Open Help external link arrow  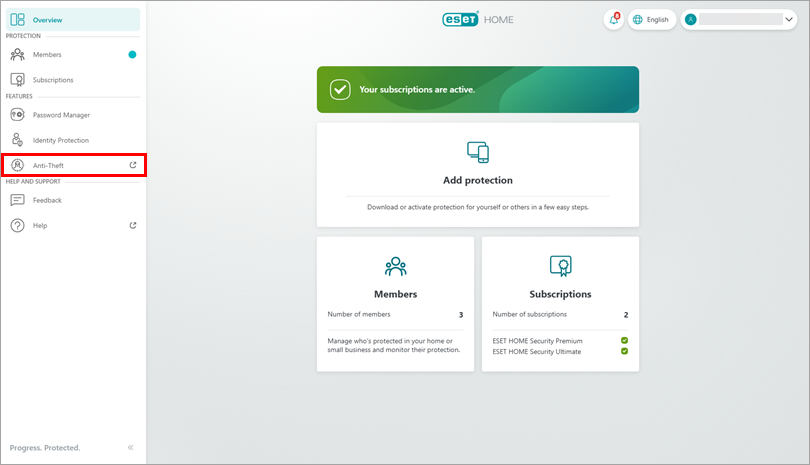pos(133,225)
